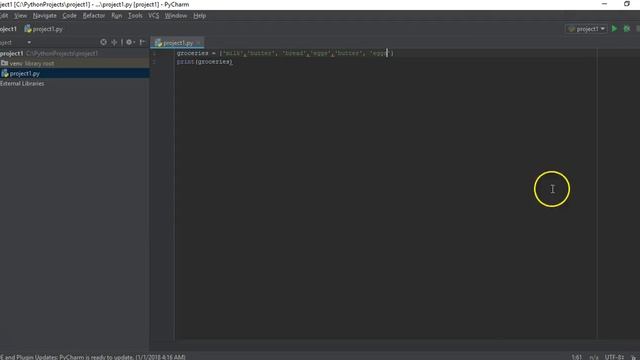Restore down the PyCharm window

(x=627, y=4)
